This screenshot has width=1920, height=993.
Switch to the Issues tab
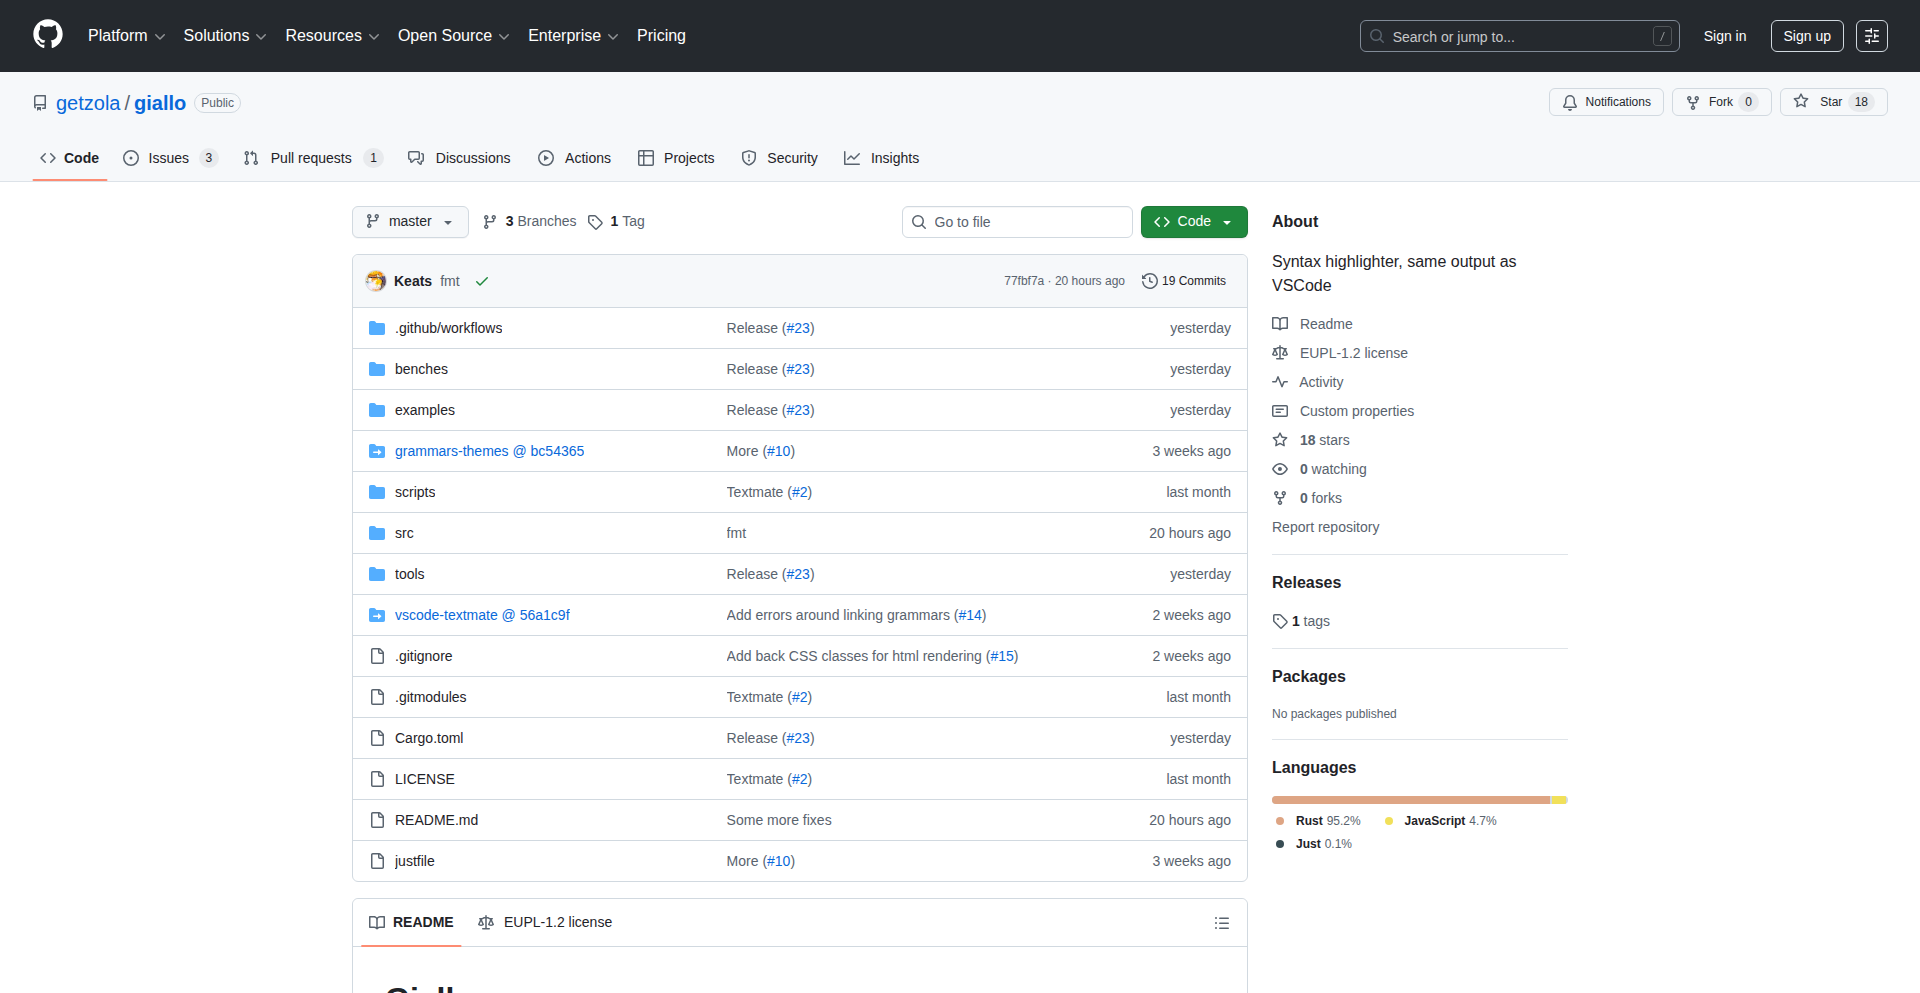click(x=169, y=158)
